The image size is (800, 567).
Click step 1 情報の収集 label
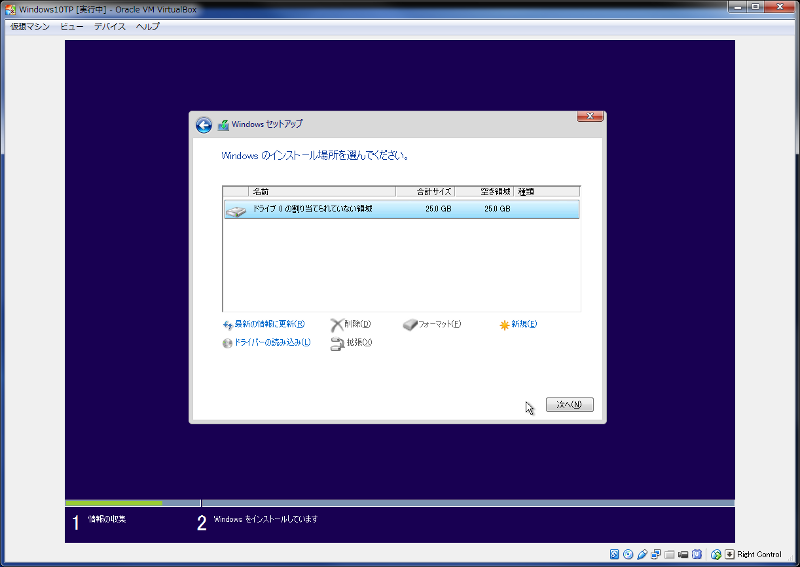107,519
